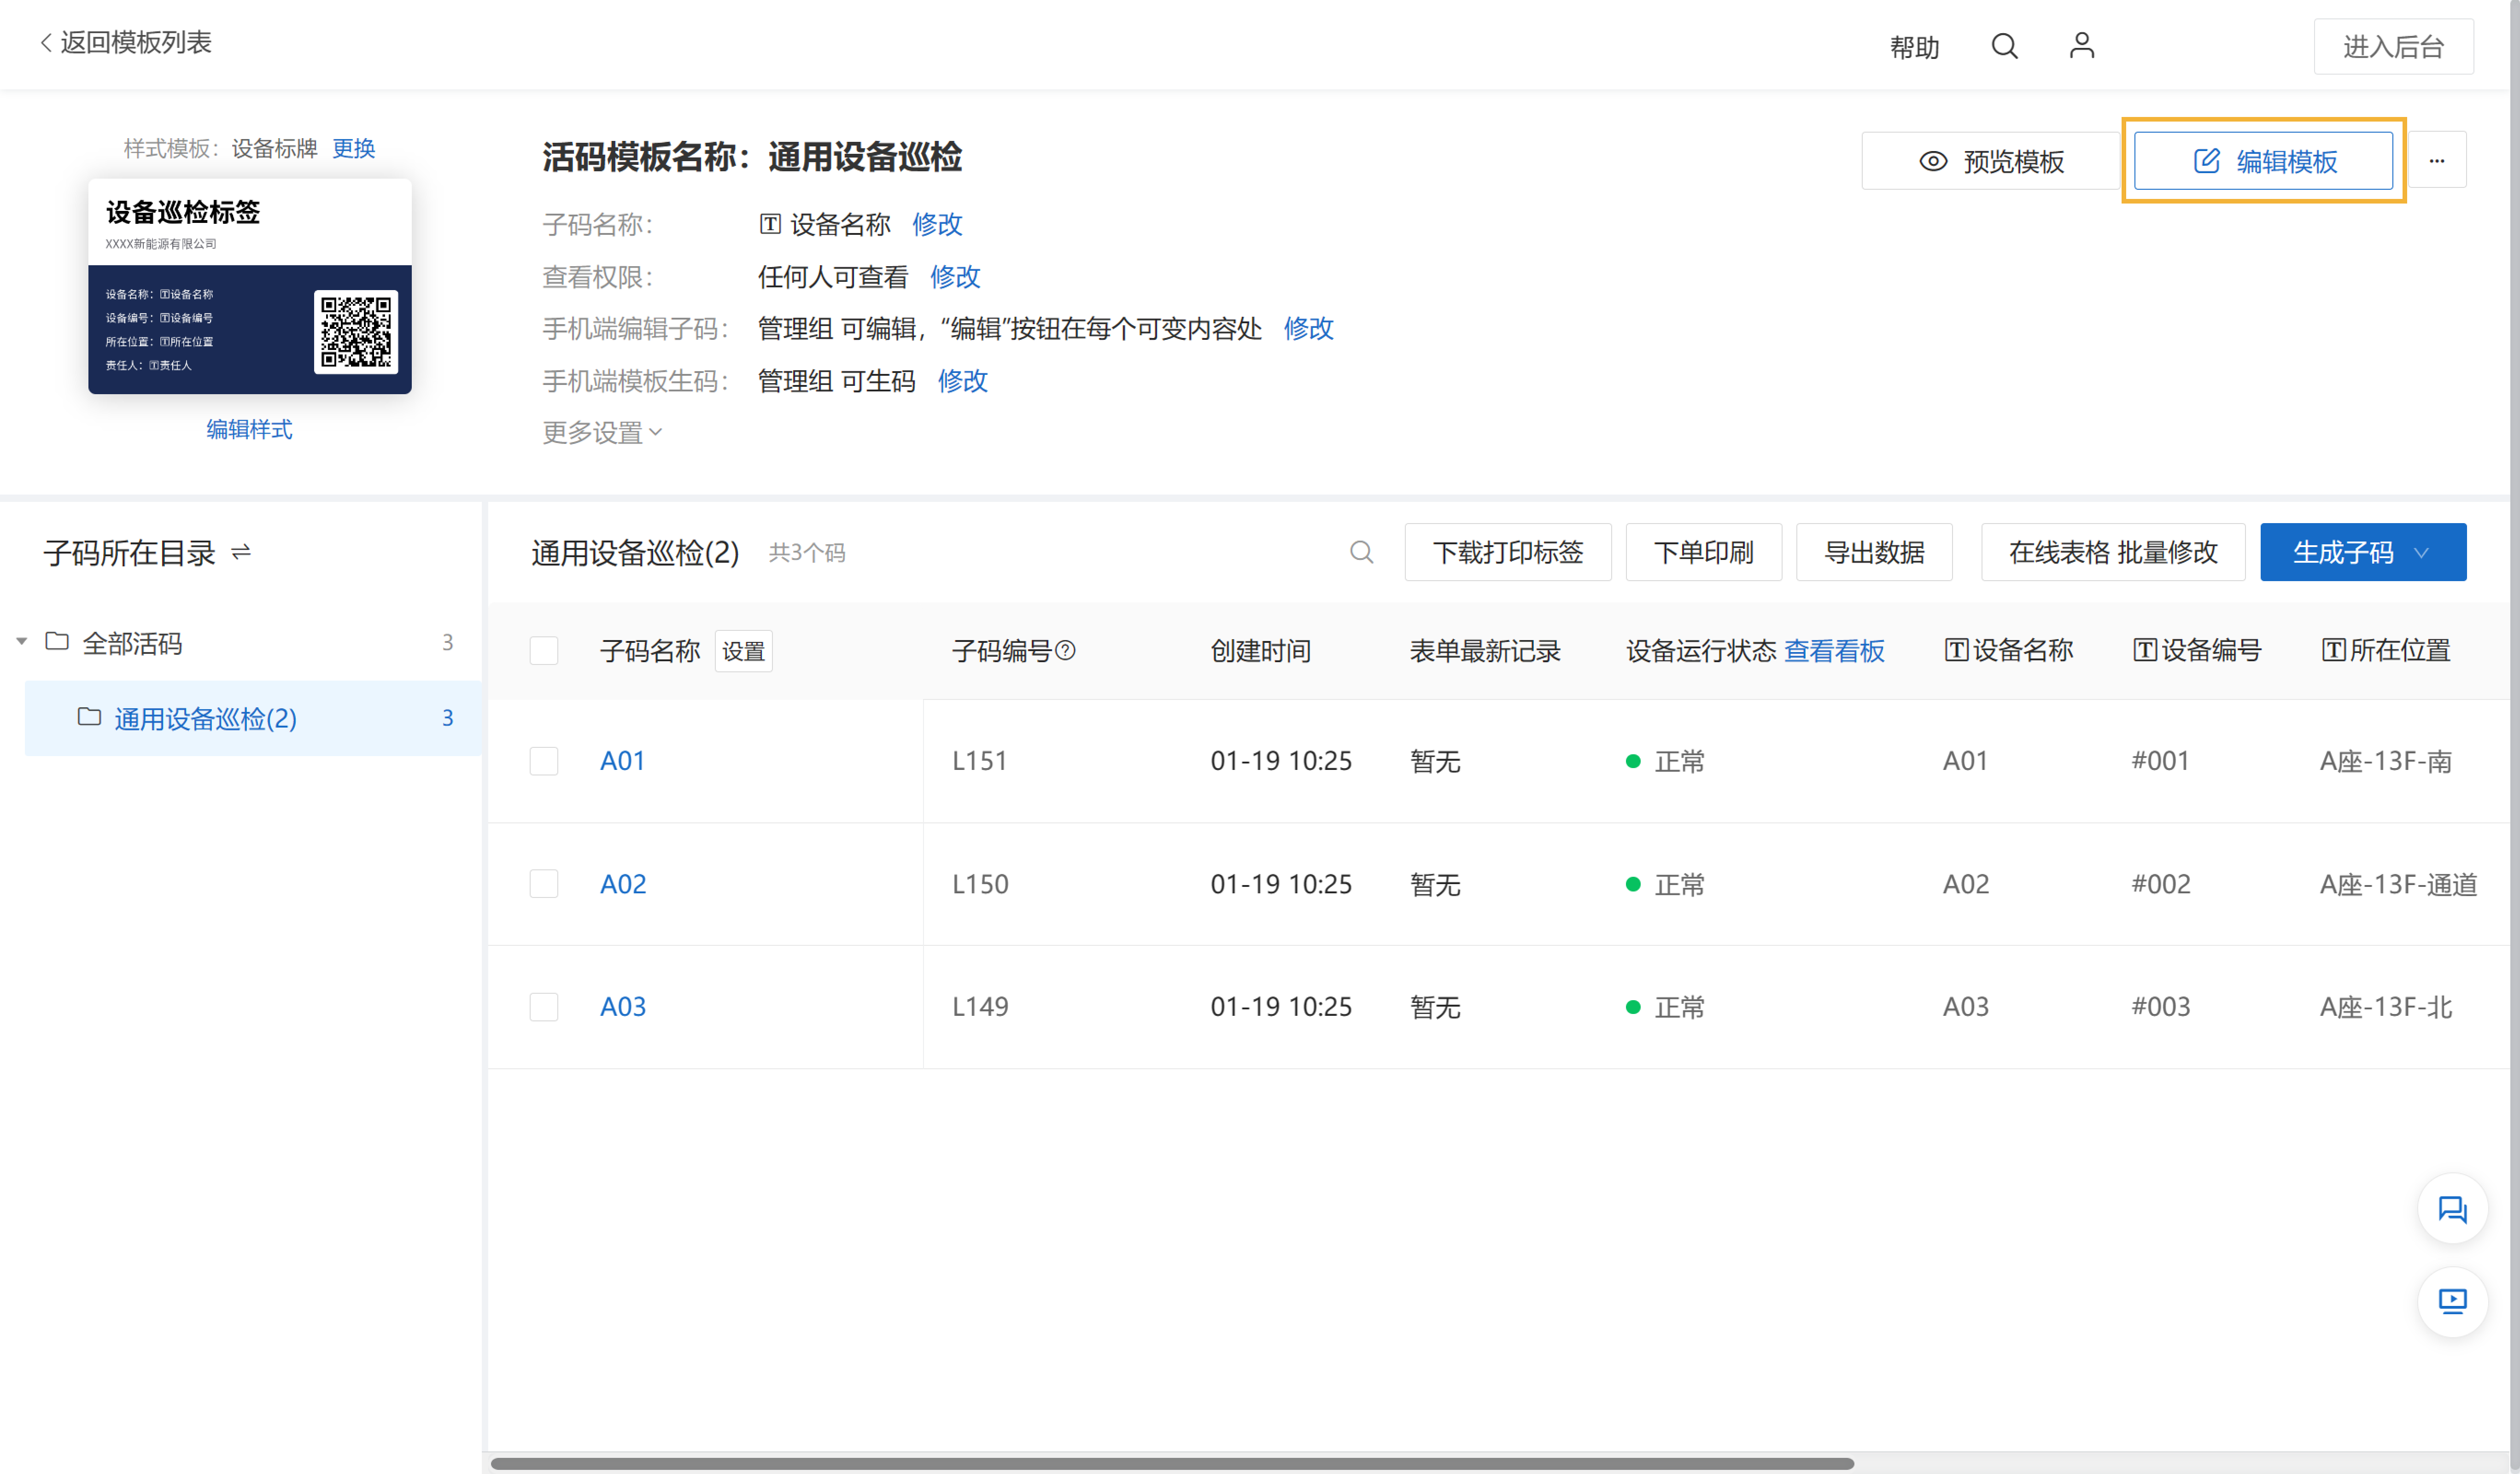Image resolution: width=2520 pixels, height=1474 pixels.
Task: Check the checkbox for row A03
Action: (544, 1007)
